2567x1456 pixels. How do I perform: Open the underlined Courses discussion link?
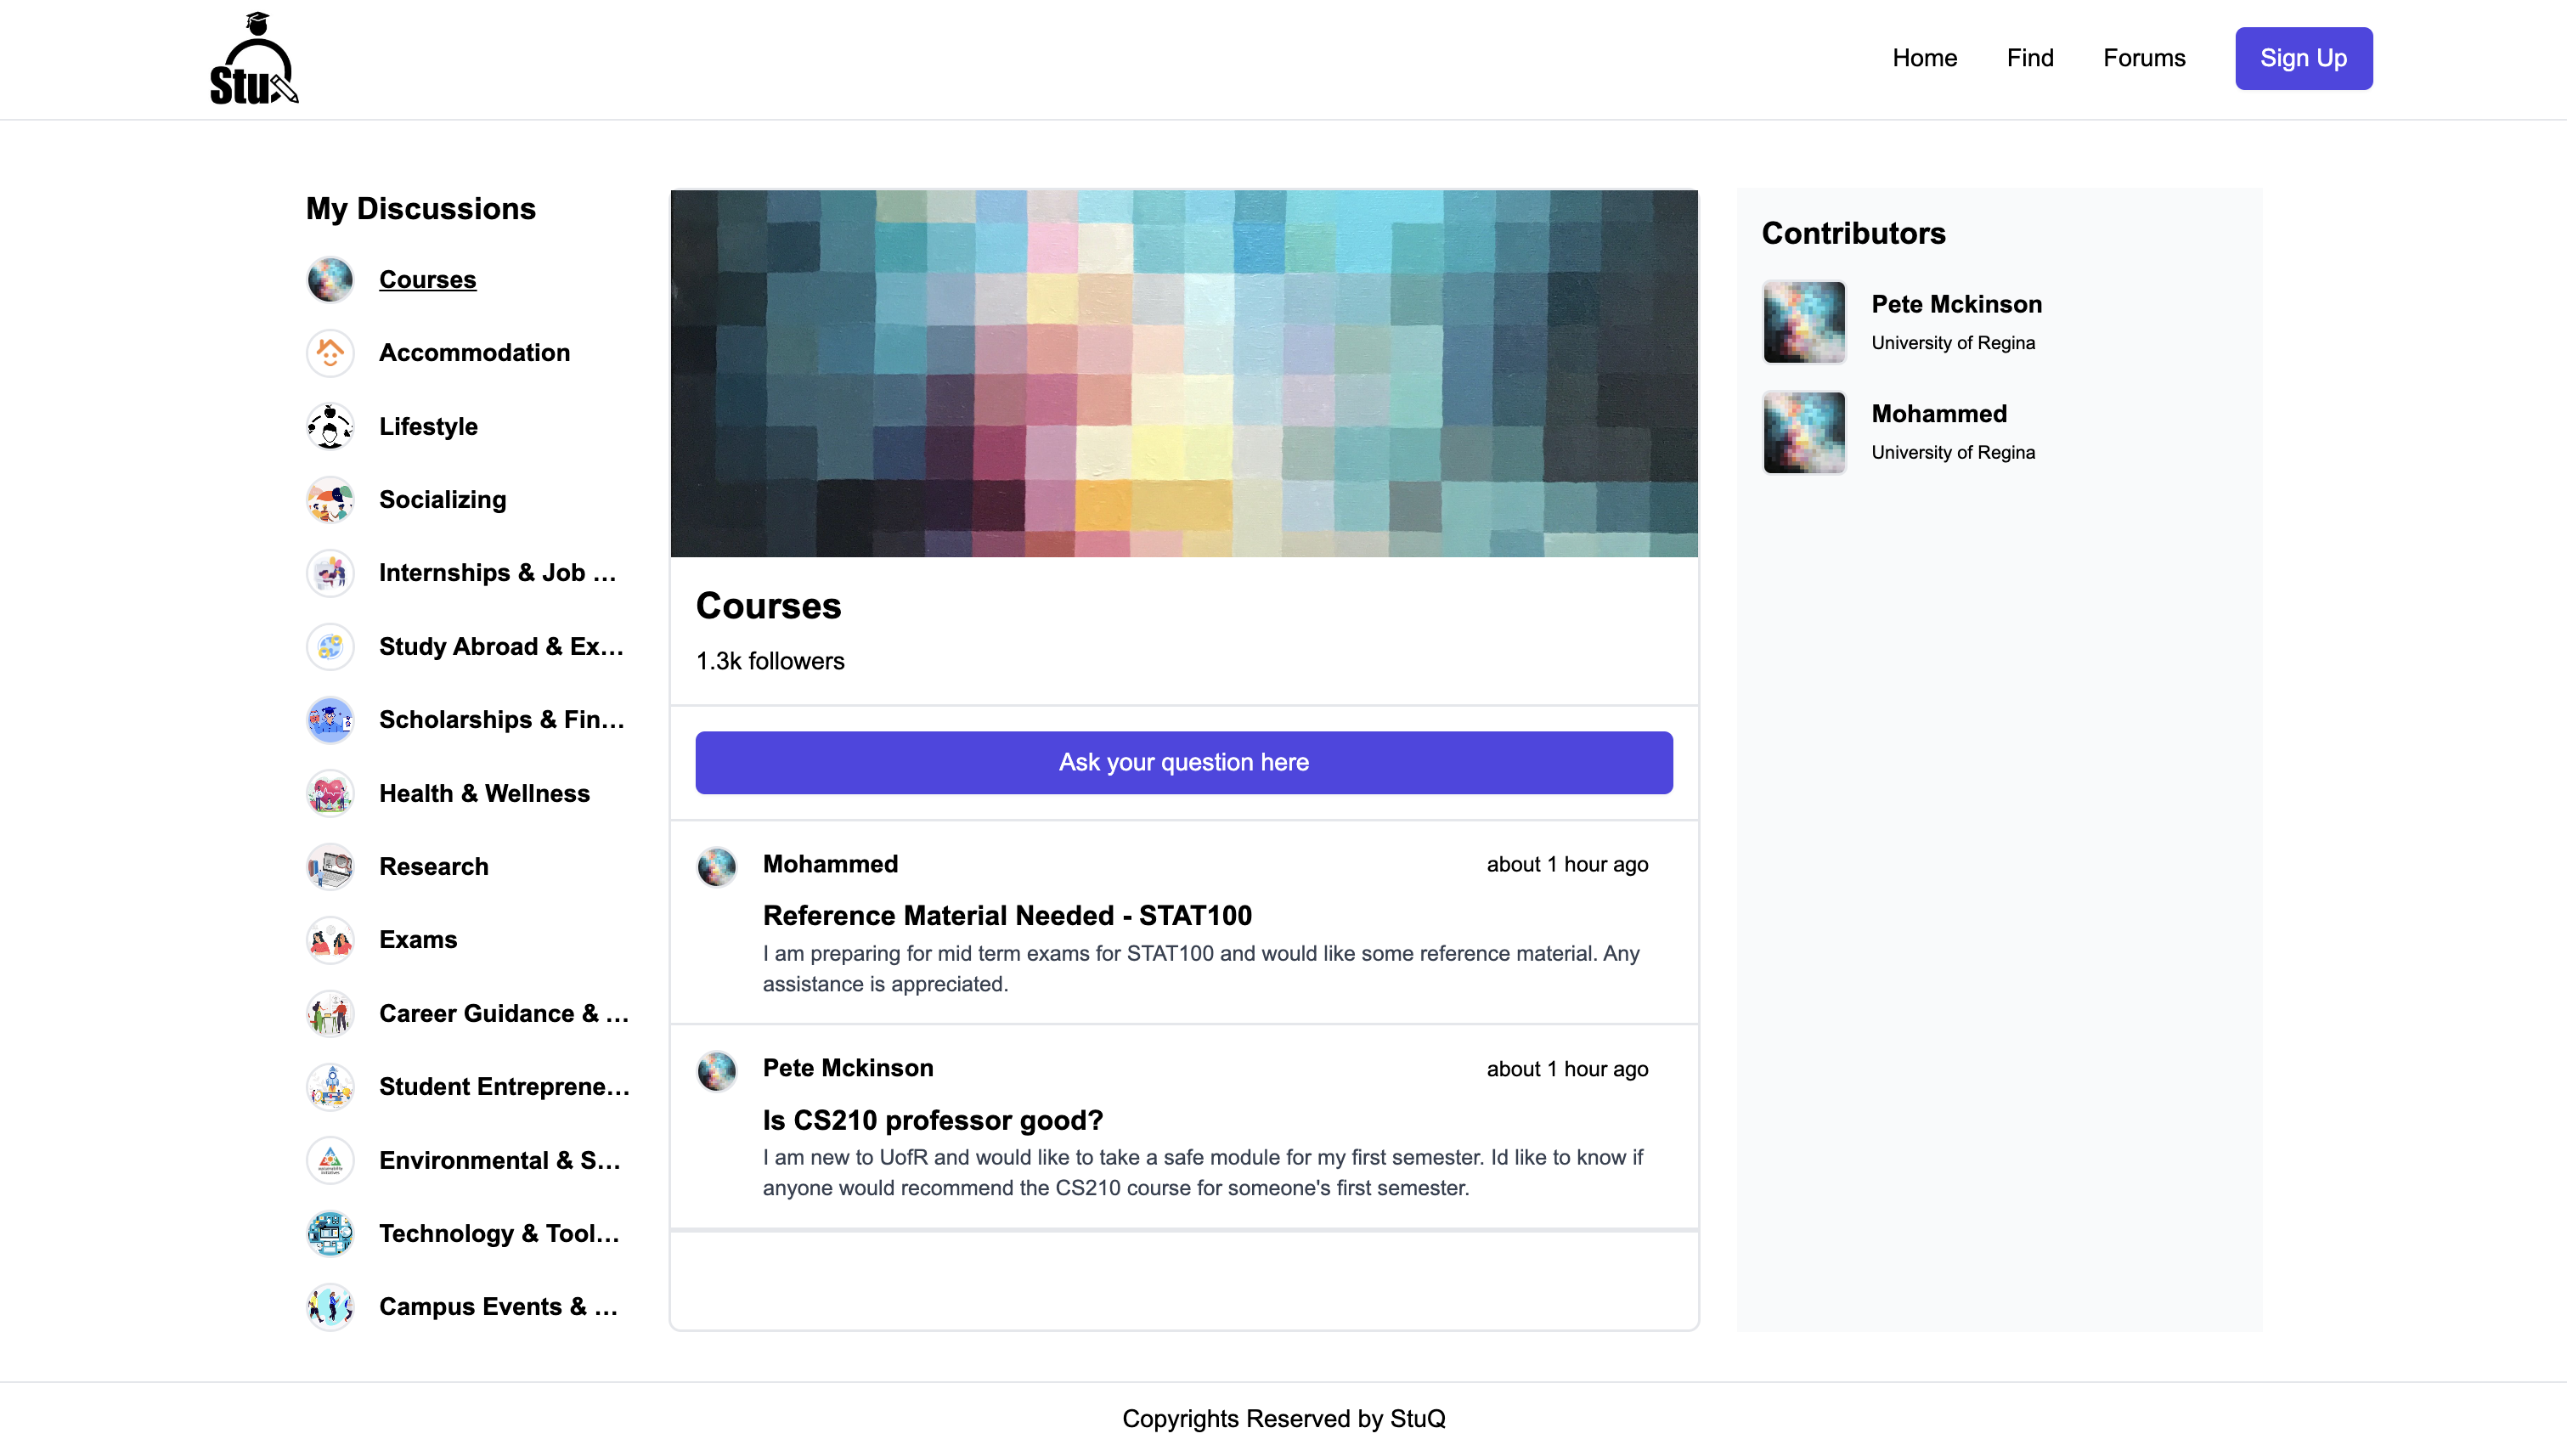[x=427, y=280]
